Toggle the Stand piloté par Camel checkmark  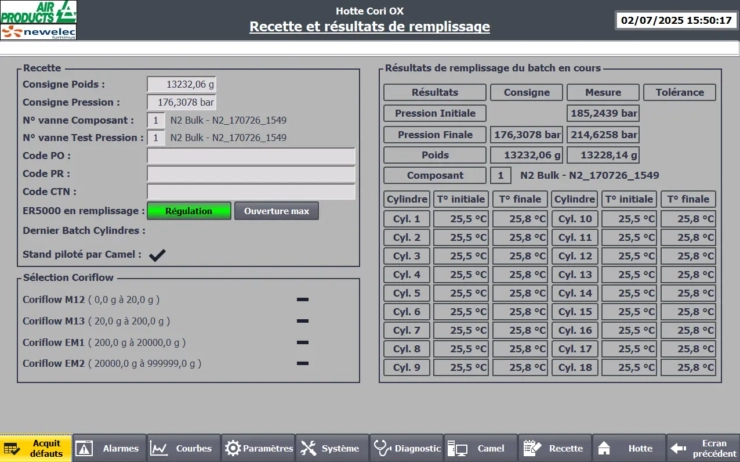pyautogui.click(x=157, y=255)
